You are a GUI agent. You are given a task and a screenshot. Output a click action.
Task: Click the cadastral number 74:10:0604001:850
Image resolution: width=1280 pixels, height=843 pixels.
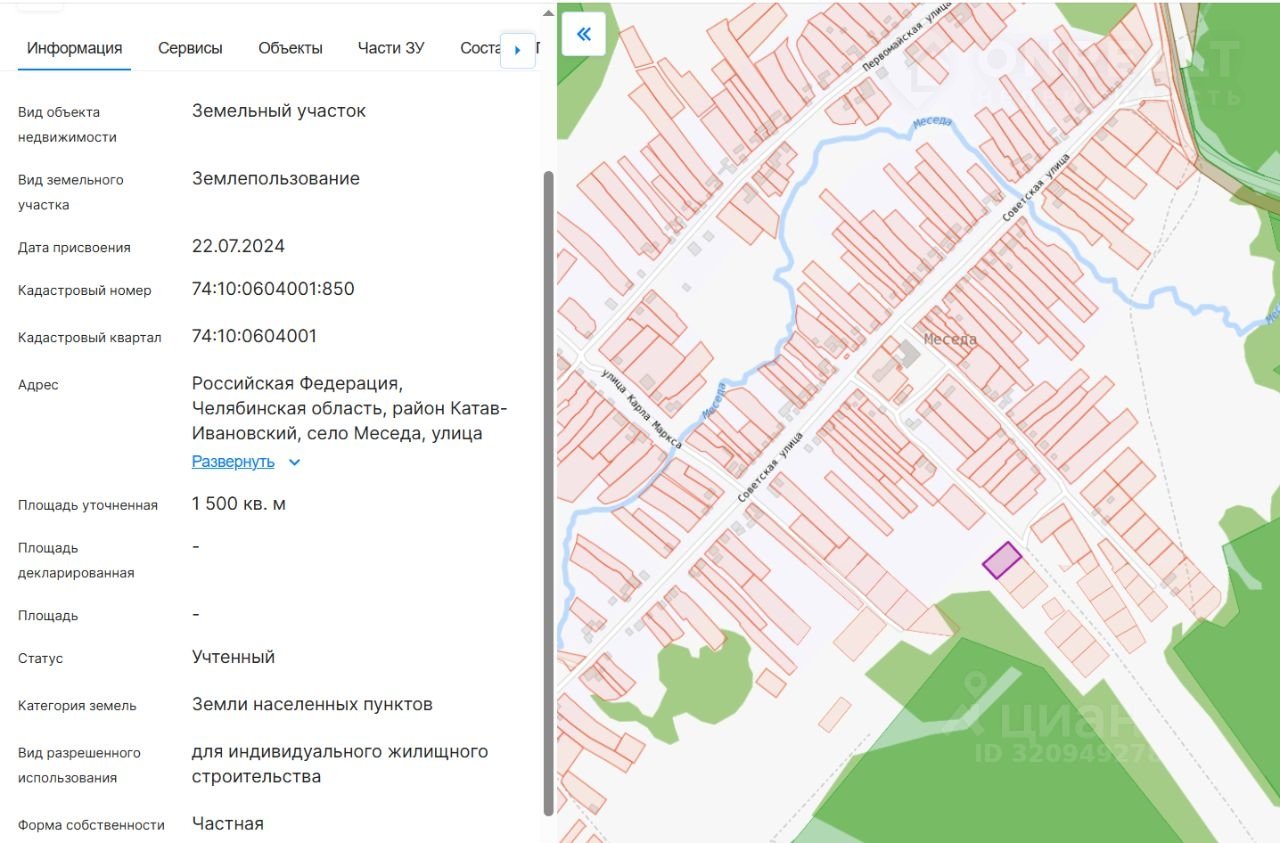click(x=273, y=289)
